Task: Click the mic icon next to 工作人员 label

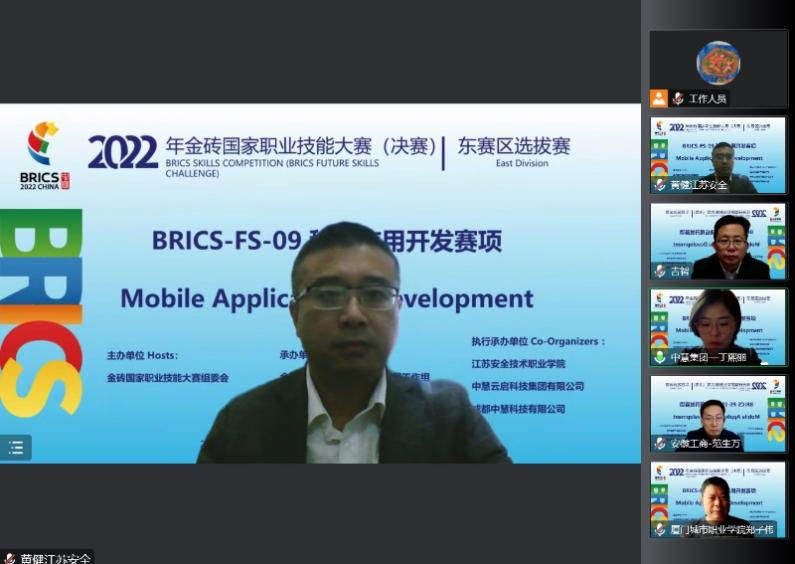Action: (x=678, y=98)
